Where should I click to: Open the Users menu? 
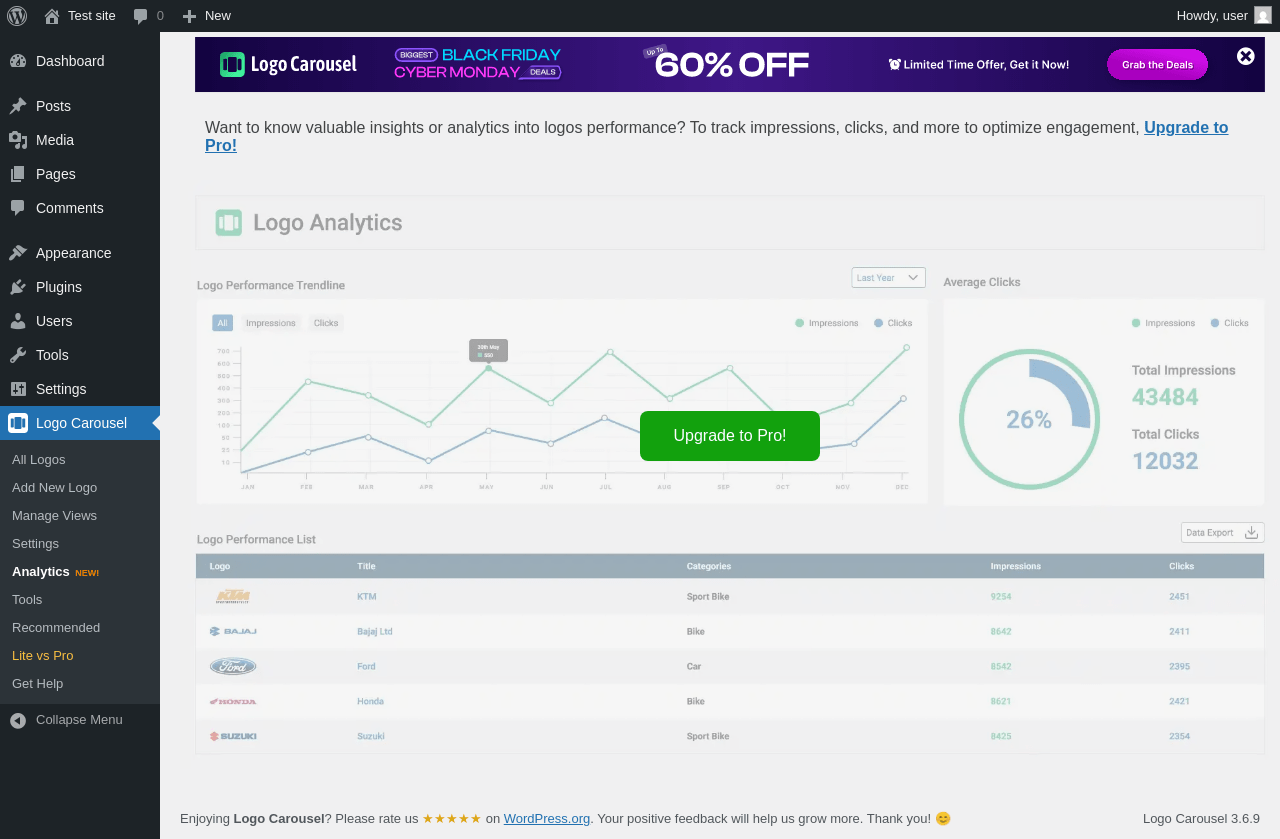80,321
